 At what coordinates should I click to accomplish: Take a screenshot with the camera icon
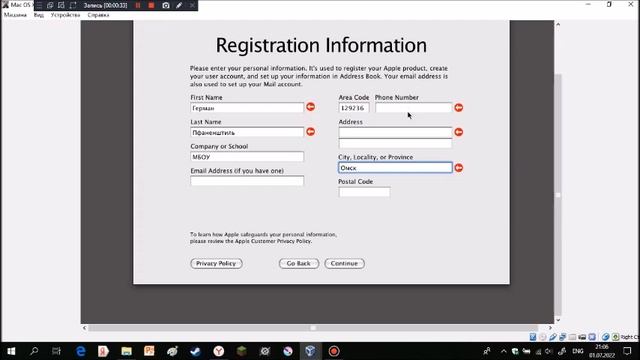[166, 5]
